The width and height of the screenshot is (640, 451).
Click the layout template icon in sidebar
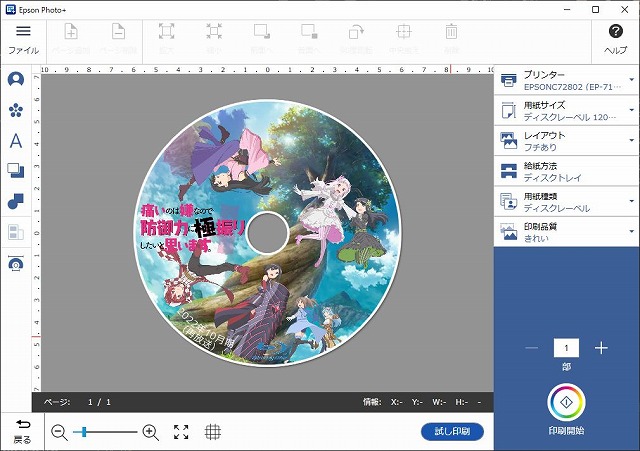[x=16, y=232]
